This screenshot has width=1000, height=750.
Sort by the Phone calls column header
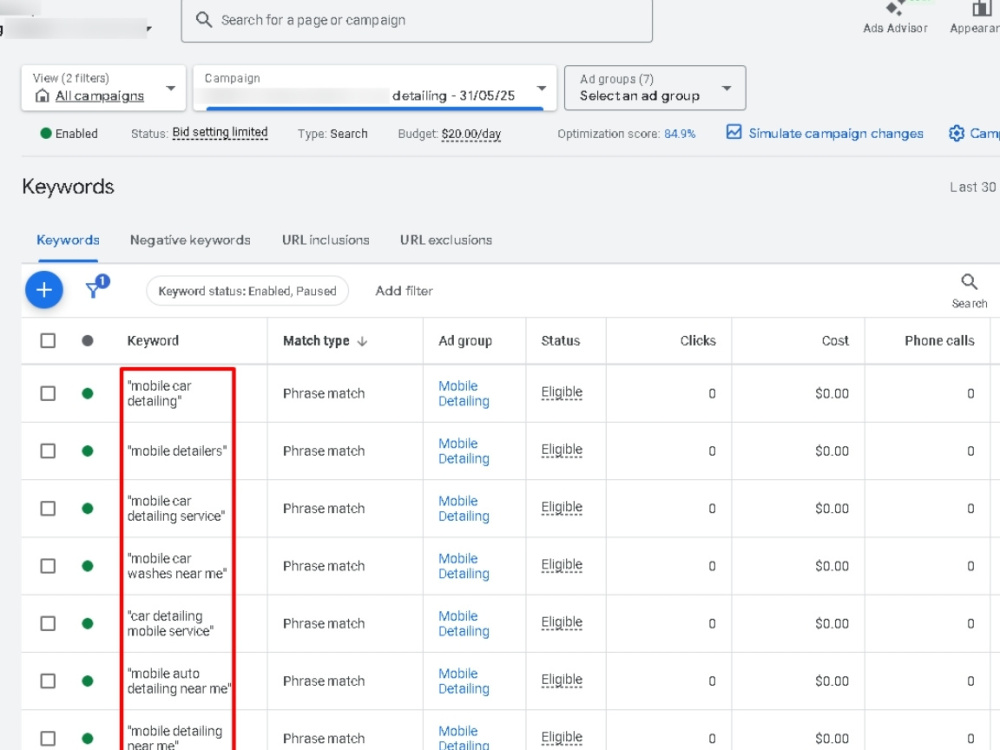point(939,341)
